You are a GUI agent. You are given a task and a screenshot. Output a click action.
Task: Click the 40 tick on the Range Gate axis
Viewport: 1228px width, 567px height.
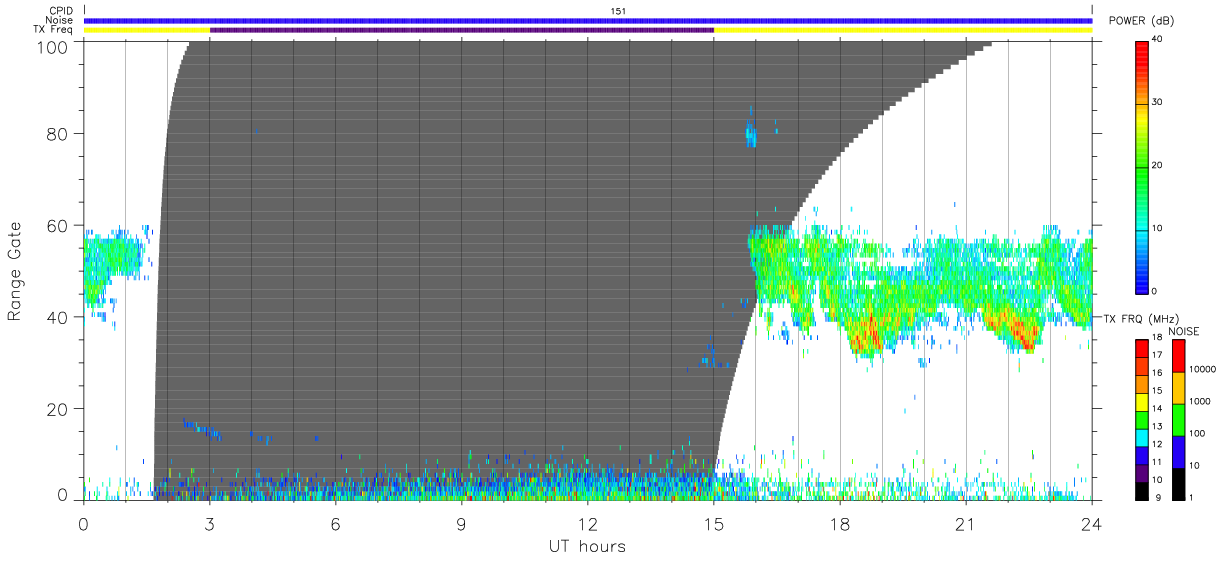coord(59,317)
